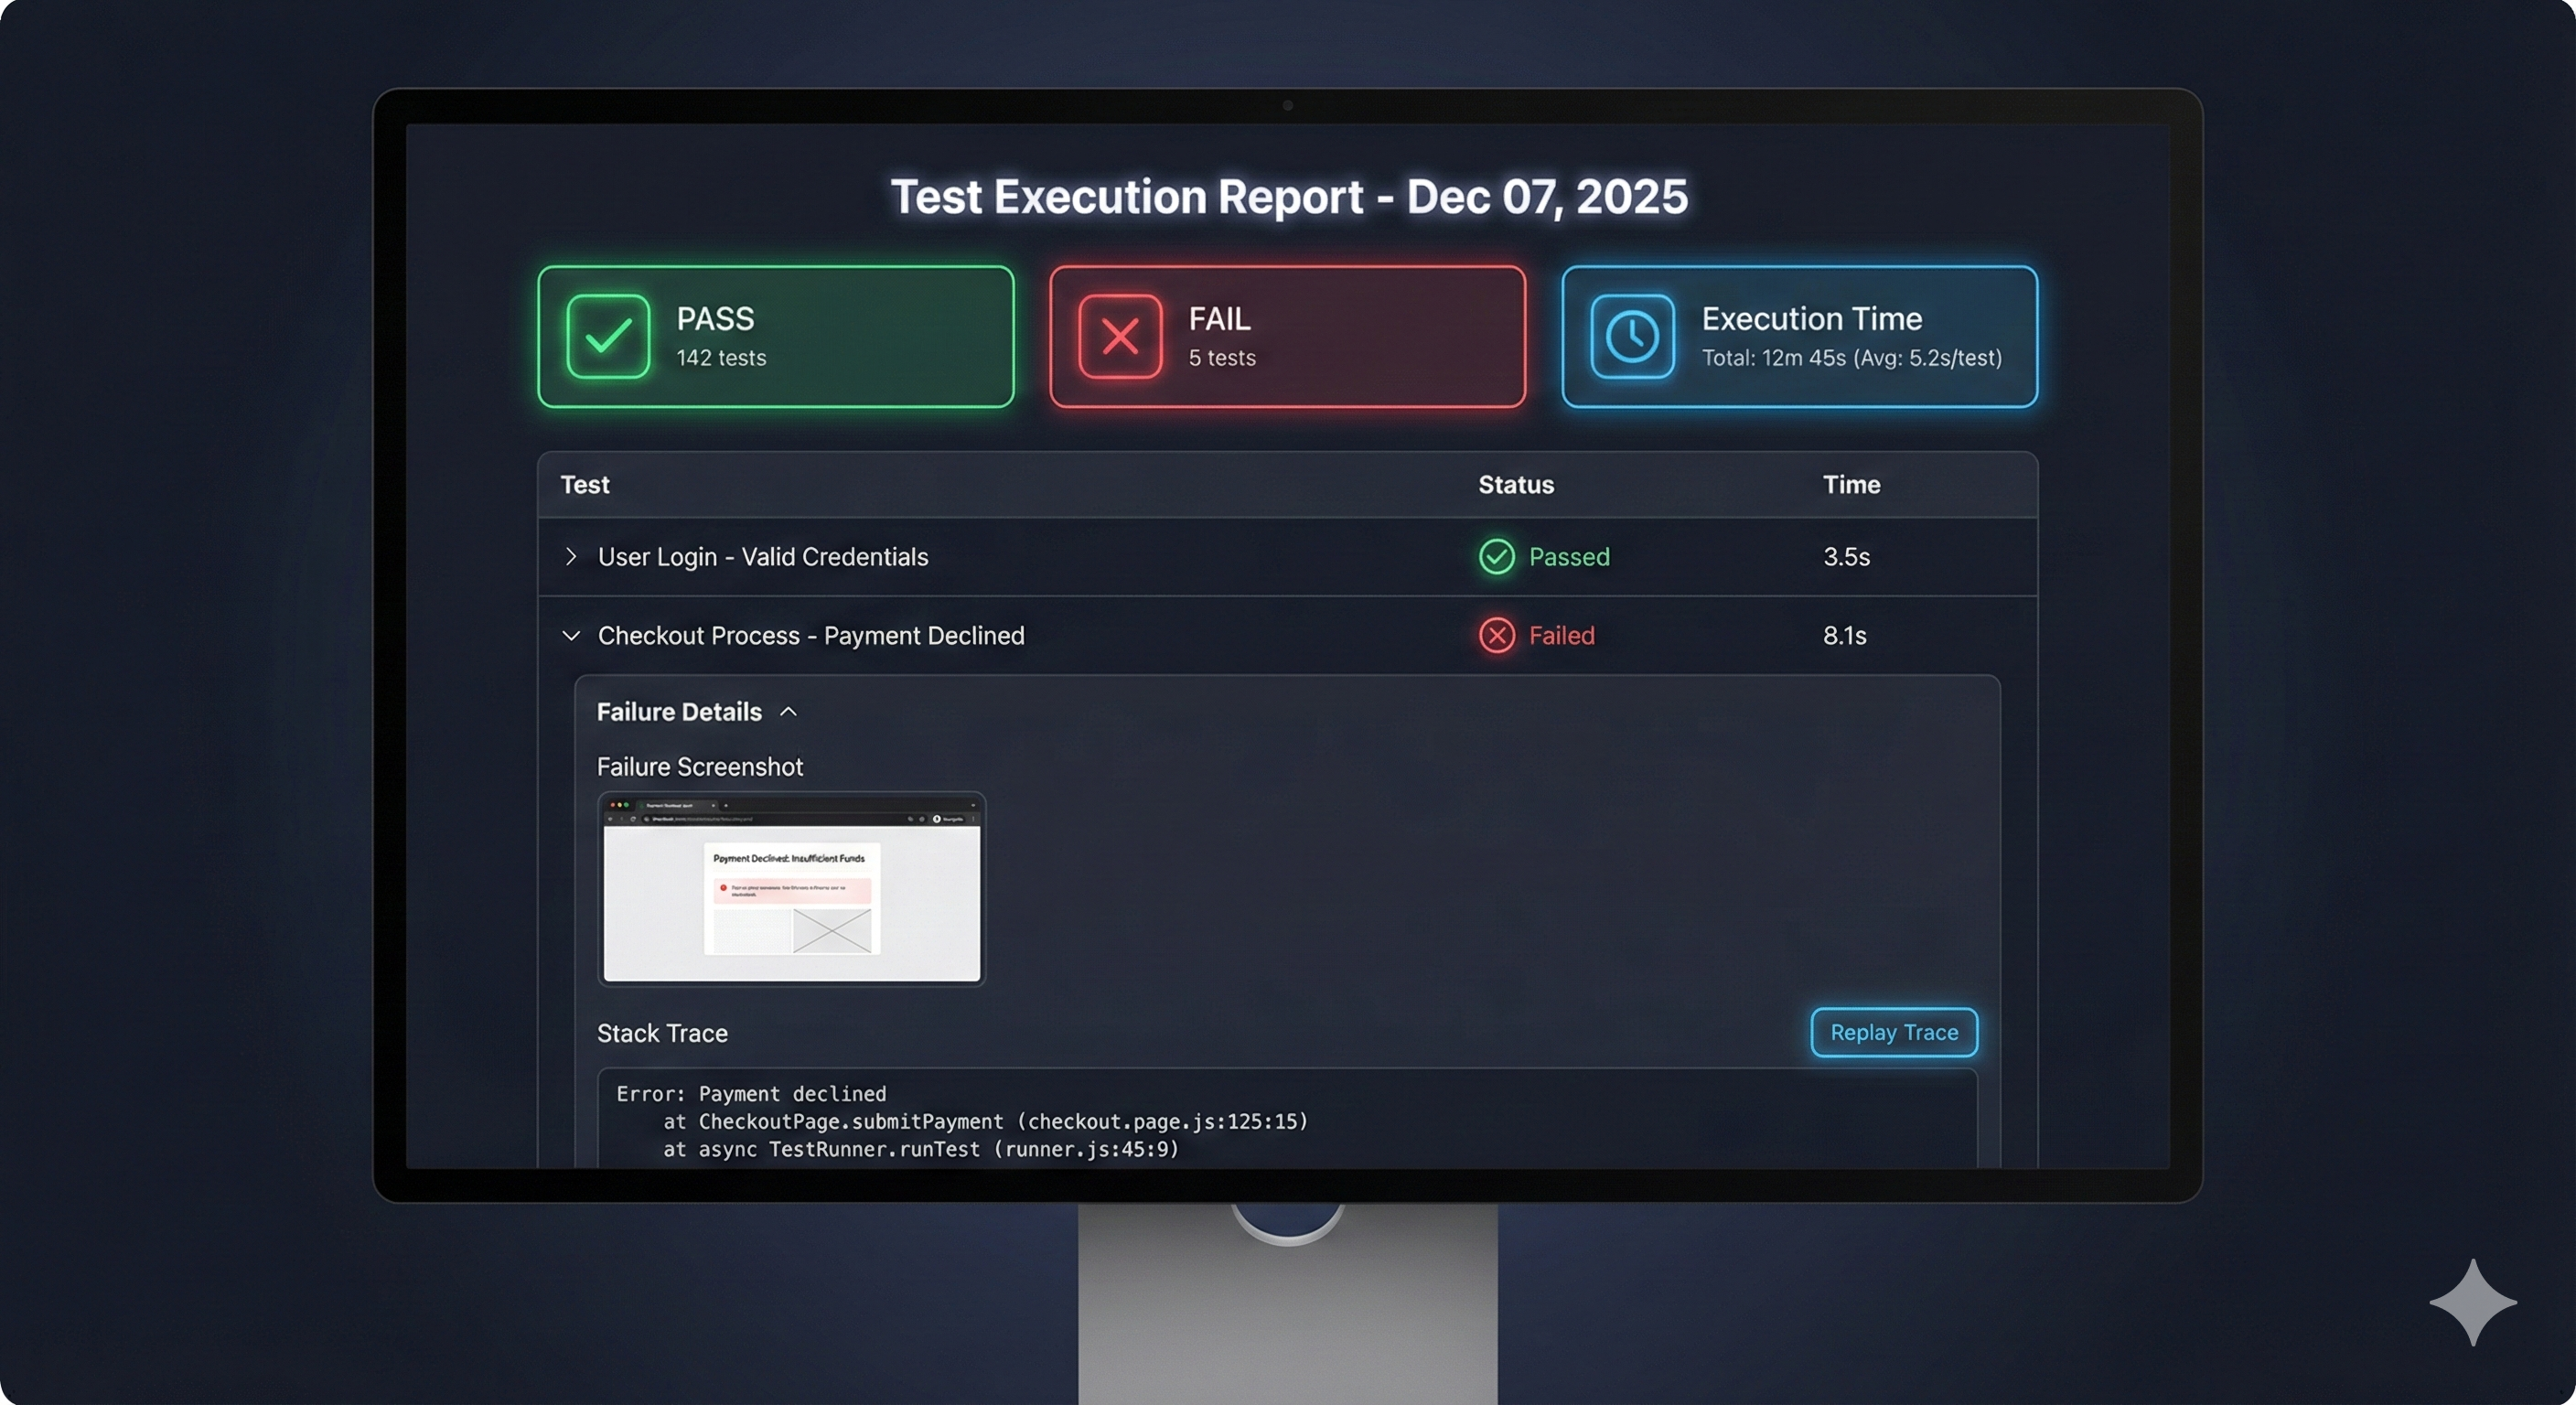
Task: Click the Failed status icon for Checkout Process
Action: click(x=1495, y=636)
